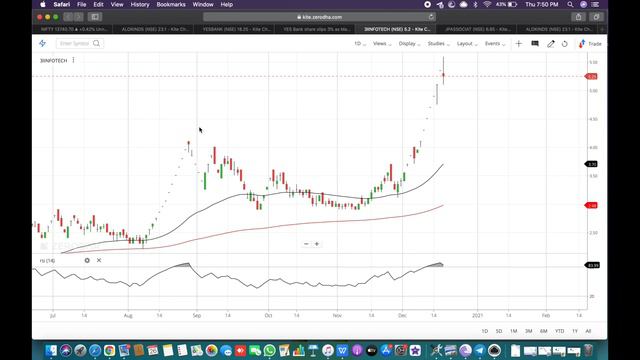
Task: Open Finder from the Dock
Action: pyautogui.click(x=51, y=350)
